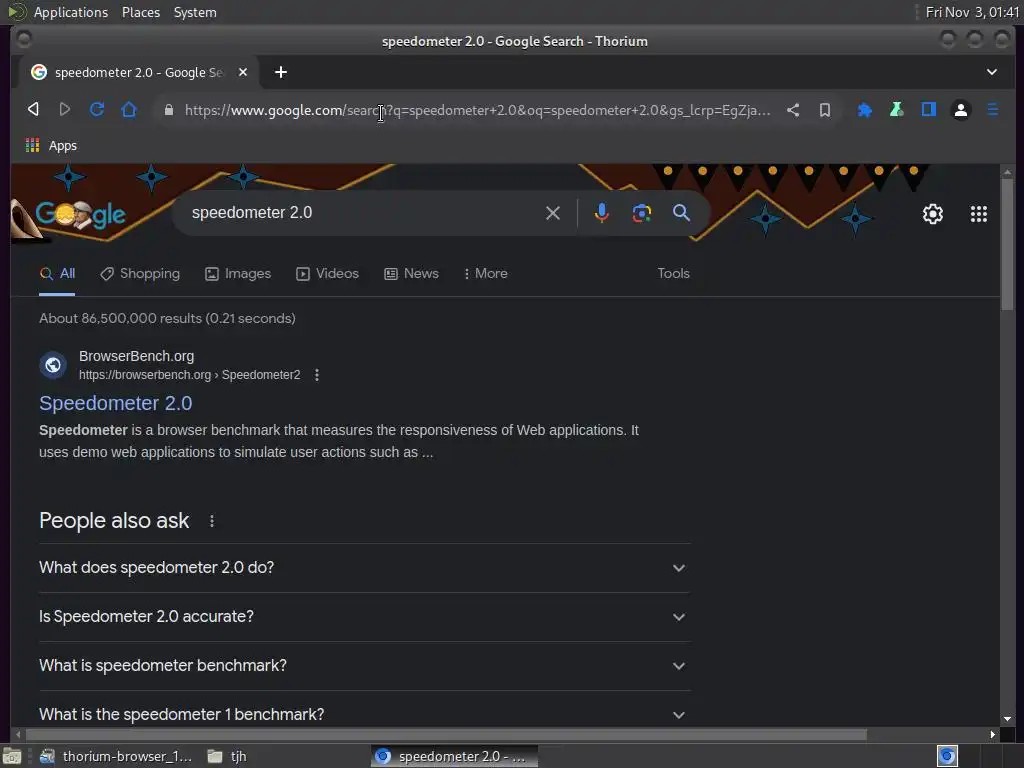Reload the Google search page
The image size is (1024, 768).
[x=97, y=109]
